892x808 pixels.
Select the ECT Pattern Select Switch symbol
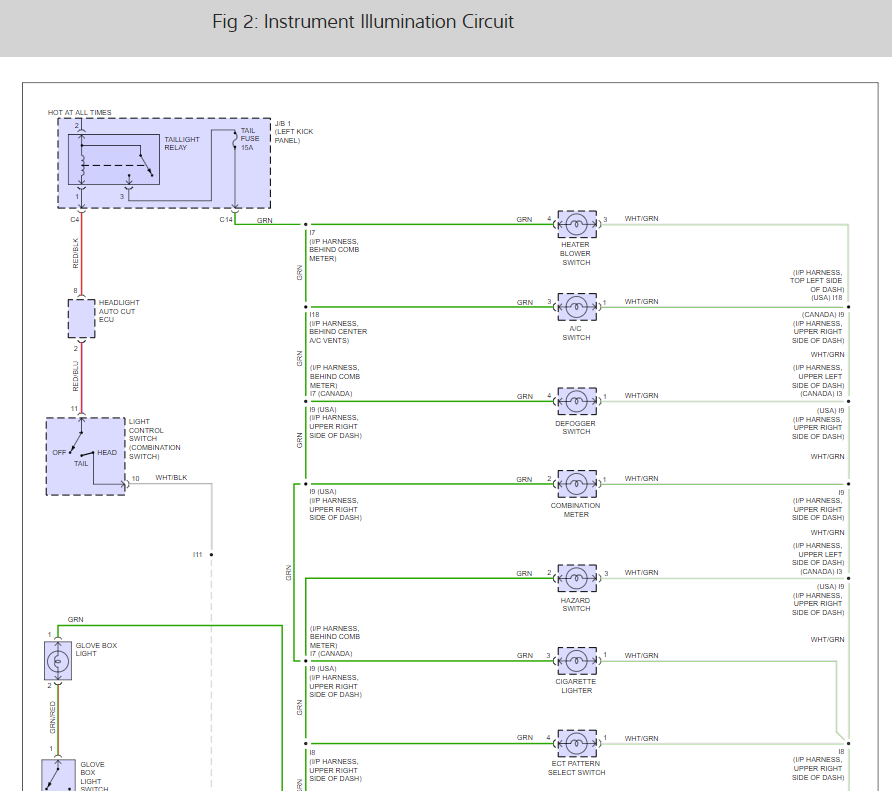[x=576, y=744]
